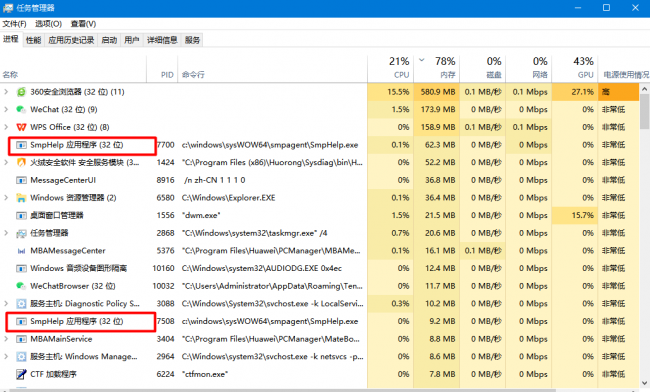Sort by the 内存 column header
Viewport: 650px width, 392px height.
(x=437, y=69)
